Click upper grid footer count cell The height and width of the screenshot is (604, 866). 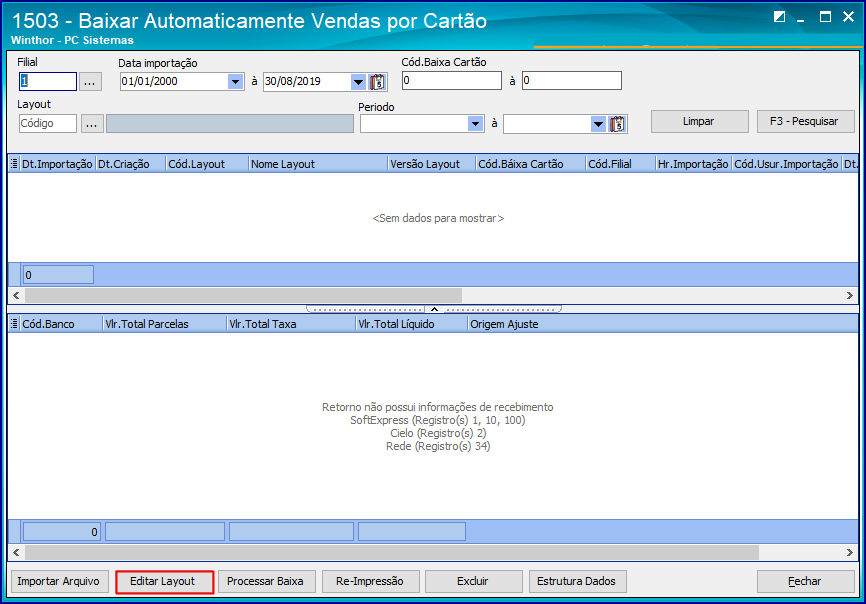(x=58, y=275)
